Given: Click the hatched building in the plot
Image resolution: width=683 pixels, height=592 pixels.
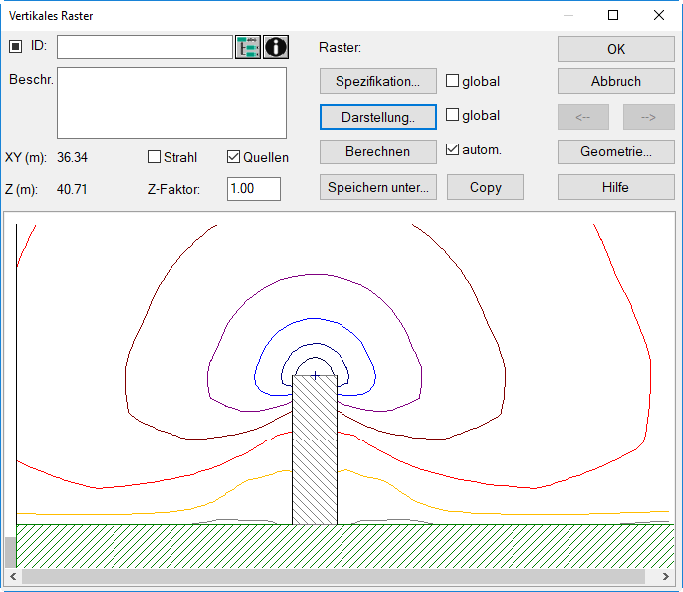Looking at the screenshot, I should point(315,450).
